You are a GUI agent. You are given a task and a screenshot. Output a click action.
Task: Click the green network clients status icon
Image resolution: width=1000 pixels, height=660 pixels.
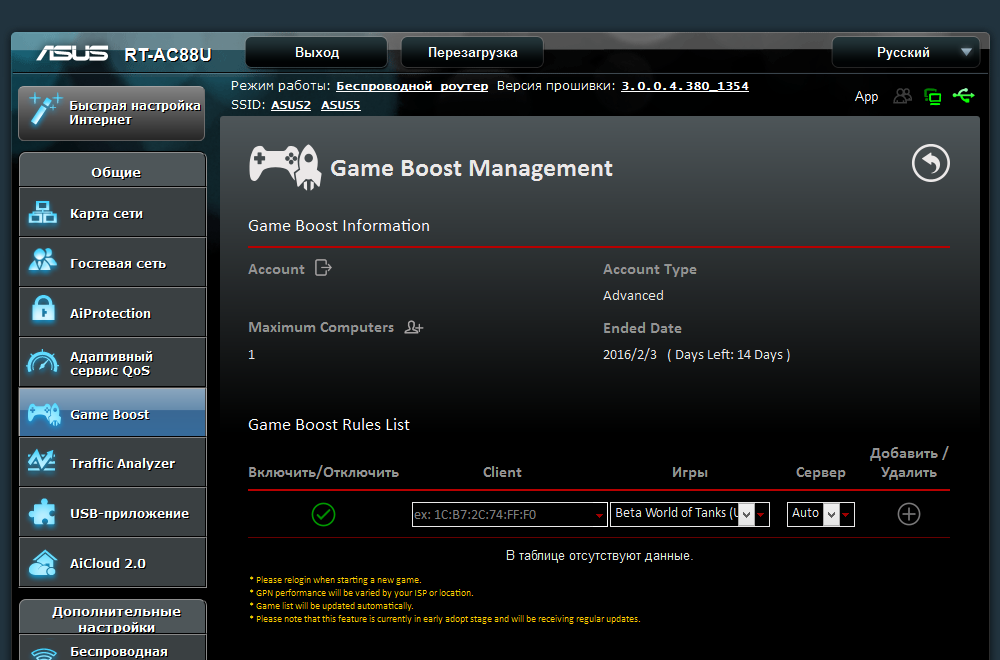pos(932,97)
